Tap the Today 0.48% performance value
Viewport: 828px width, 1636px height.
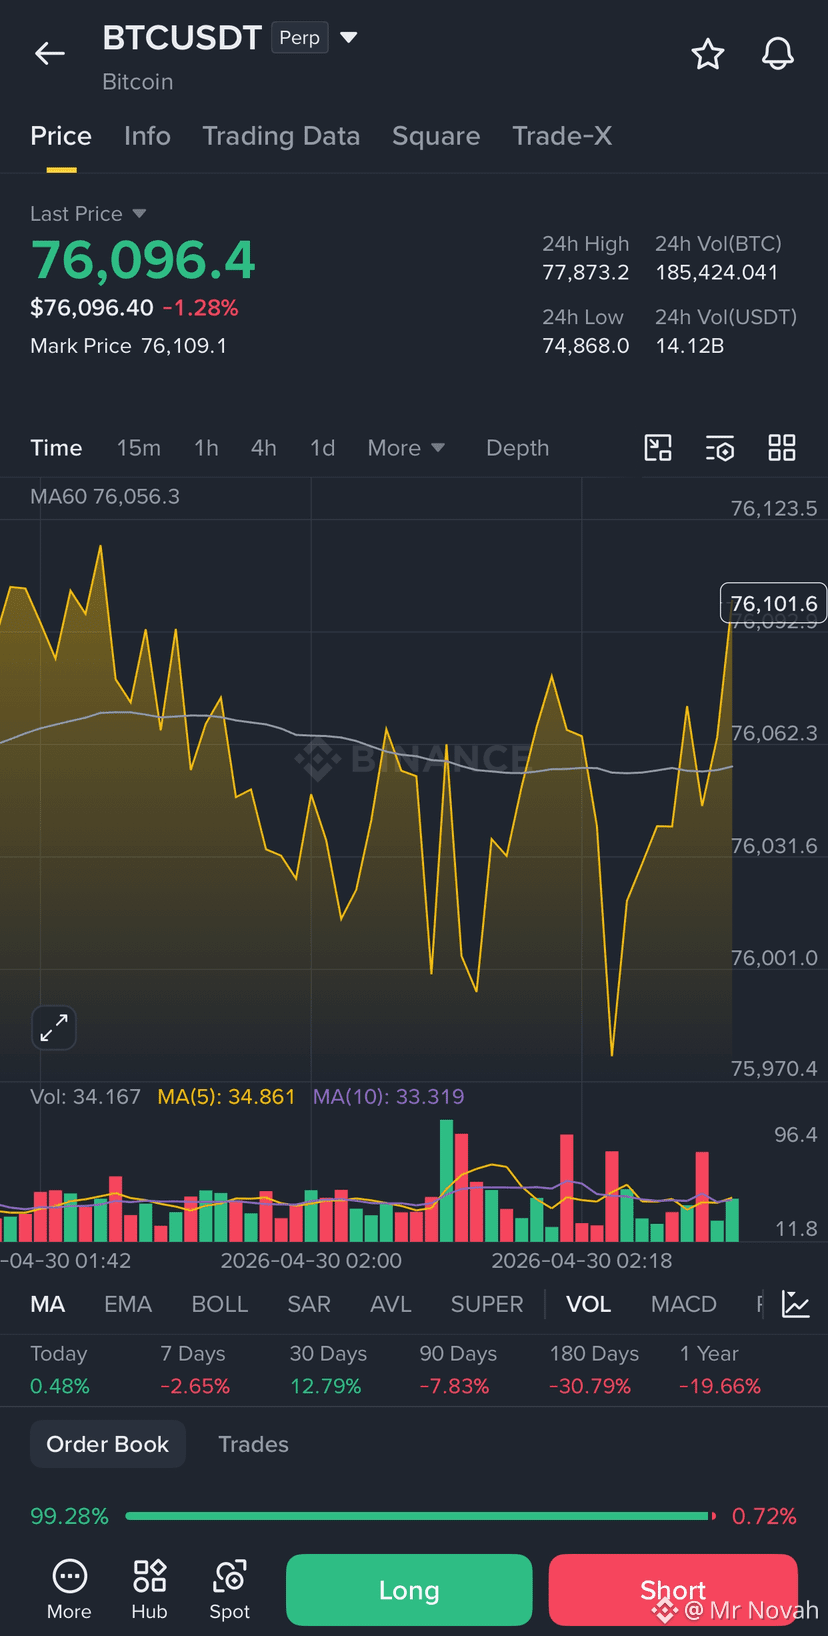coord(60,1386)
